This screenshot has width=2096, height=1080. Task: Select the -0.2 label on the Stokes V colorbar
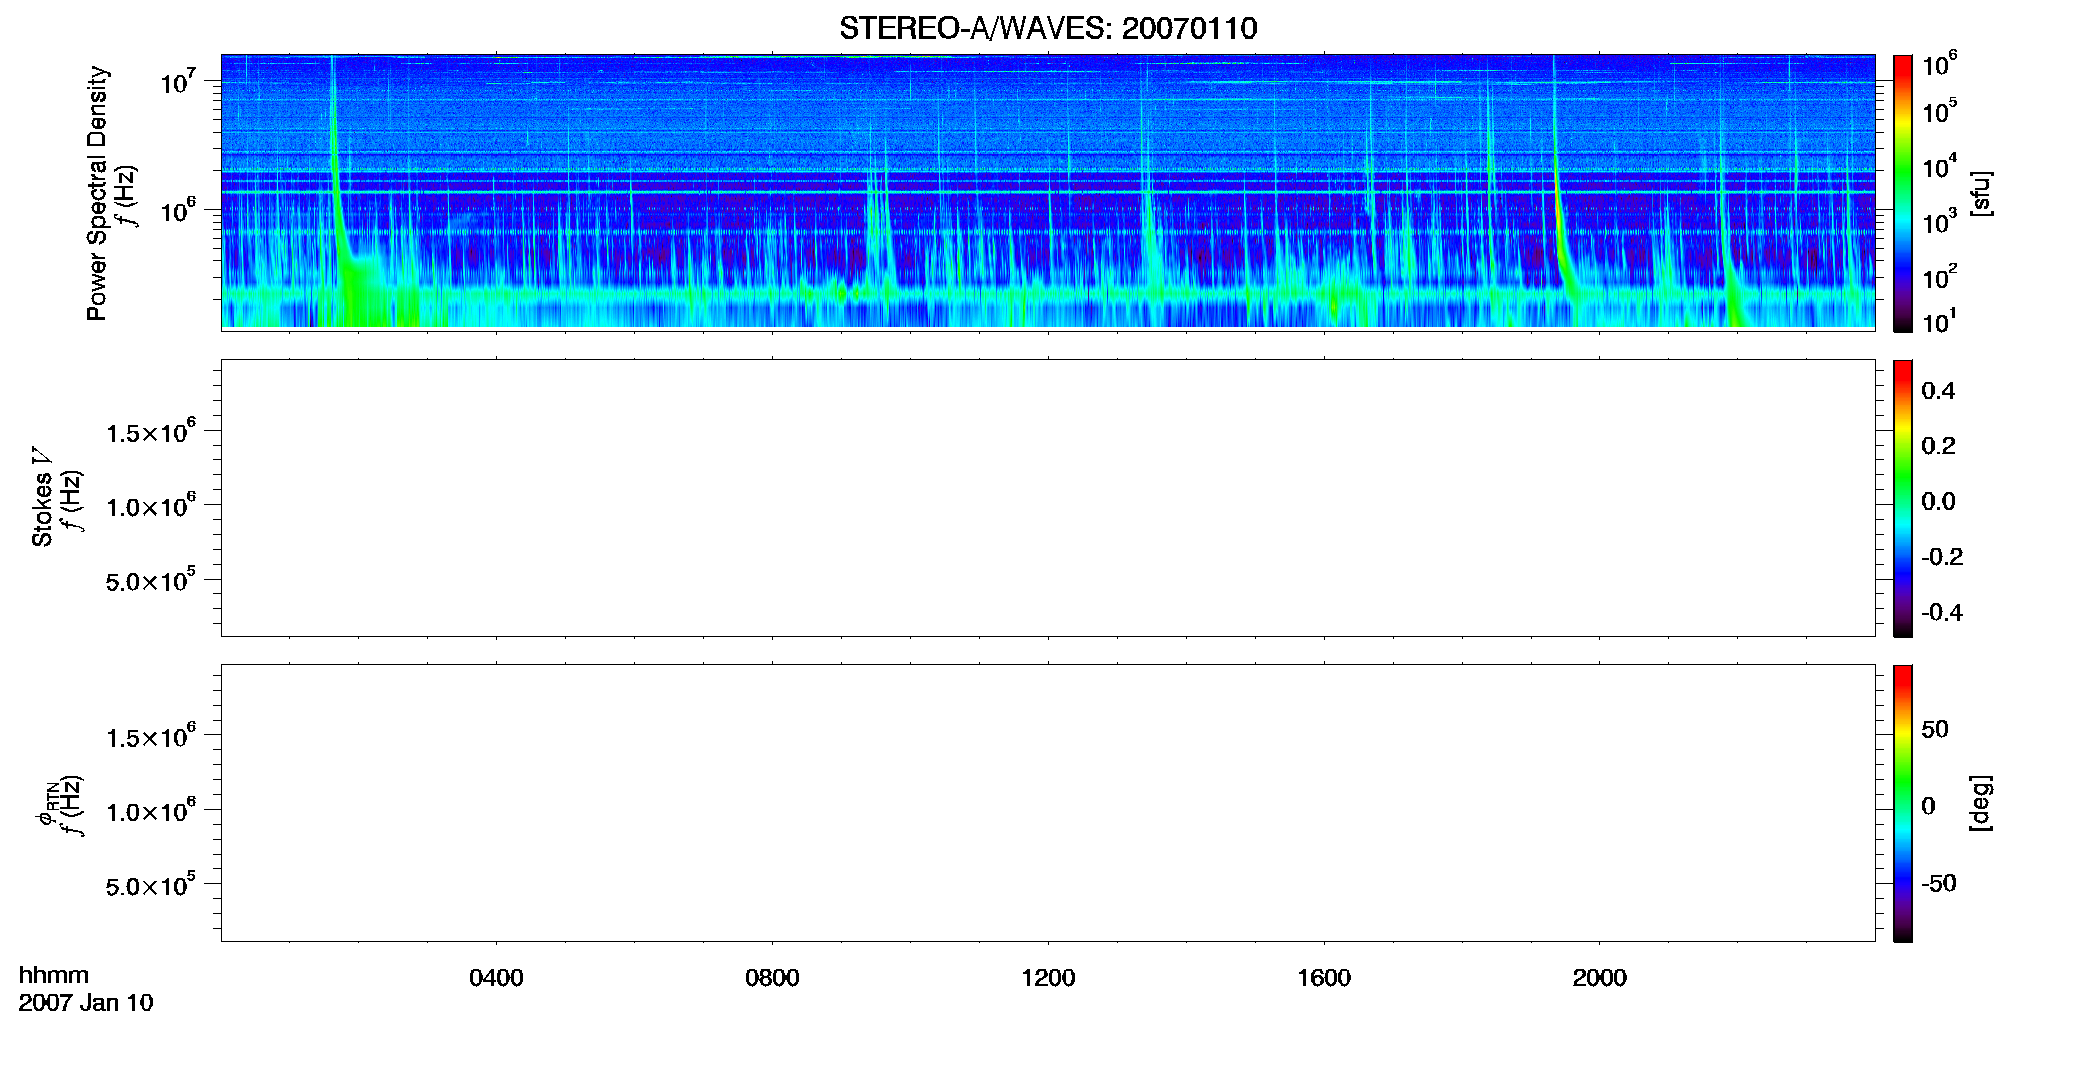pos(1942,557)
